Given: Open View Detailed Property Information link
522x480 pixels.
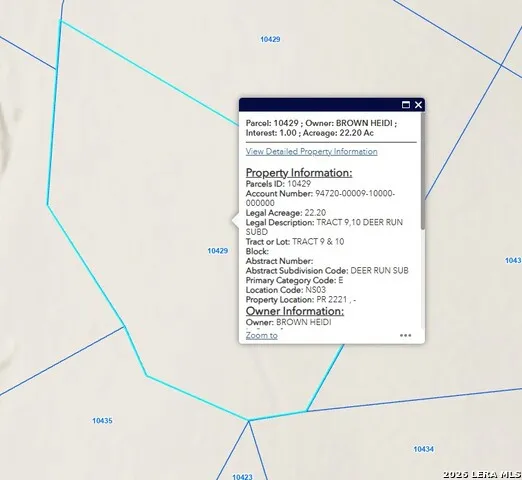Looking at the screenshot, I should 311,152.
